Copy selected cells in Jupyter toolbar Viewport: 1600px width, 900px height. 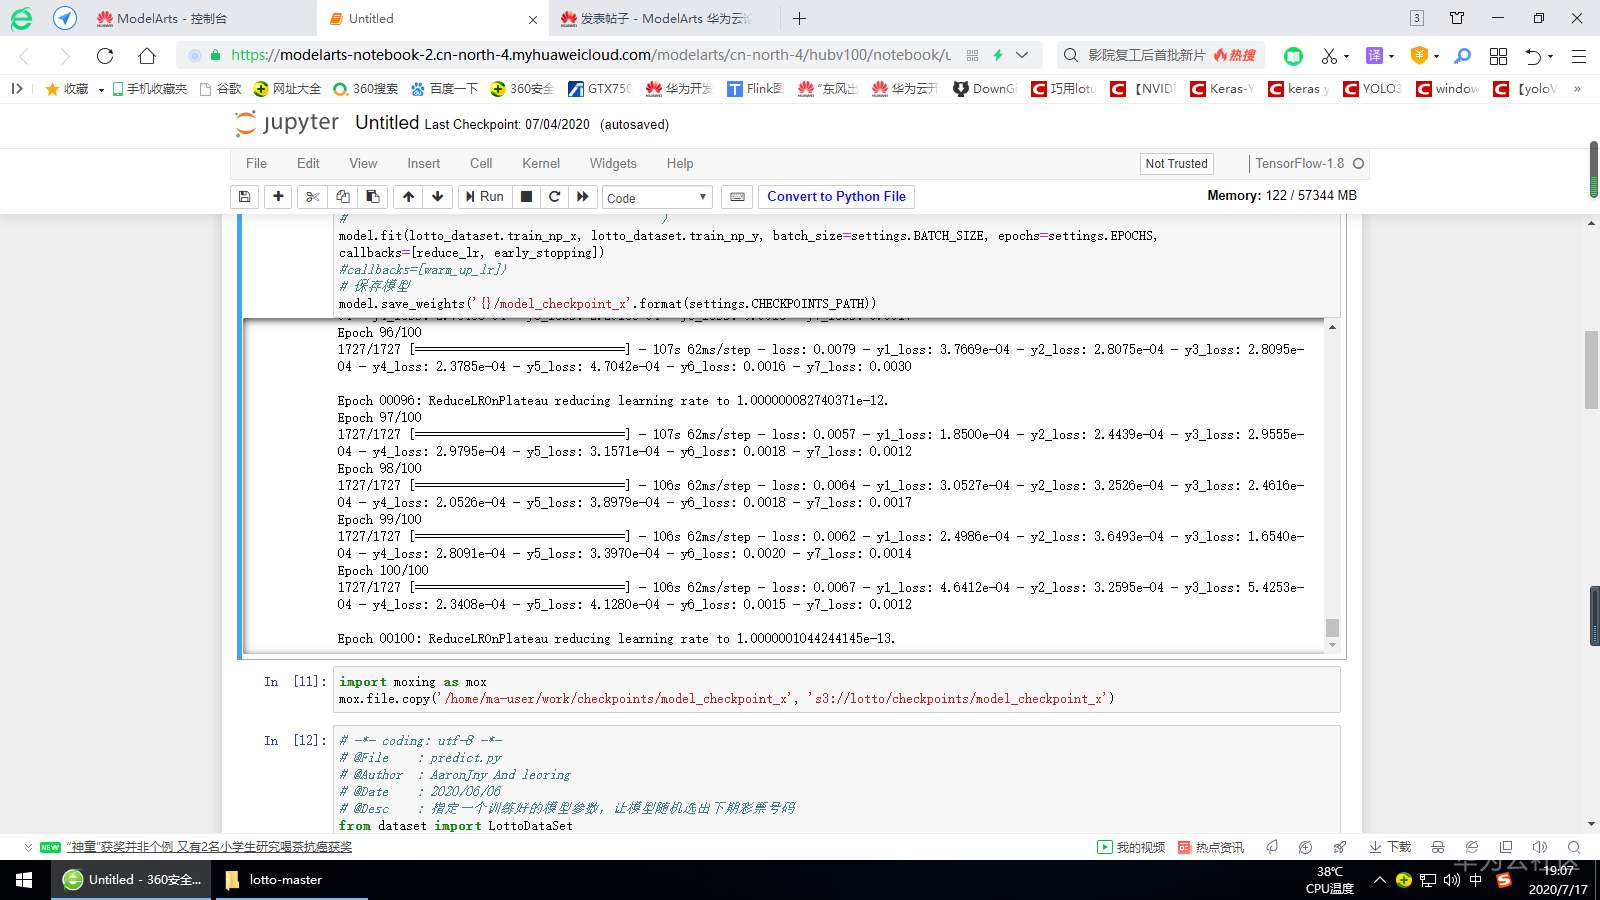click(x=343, y=197)
